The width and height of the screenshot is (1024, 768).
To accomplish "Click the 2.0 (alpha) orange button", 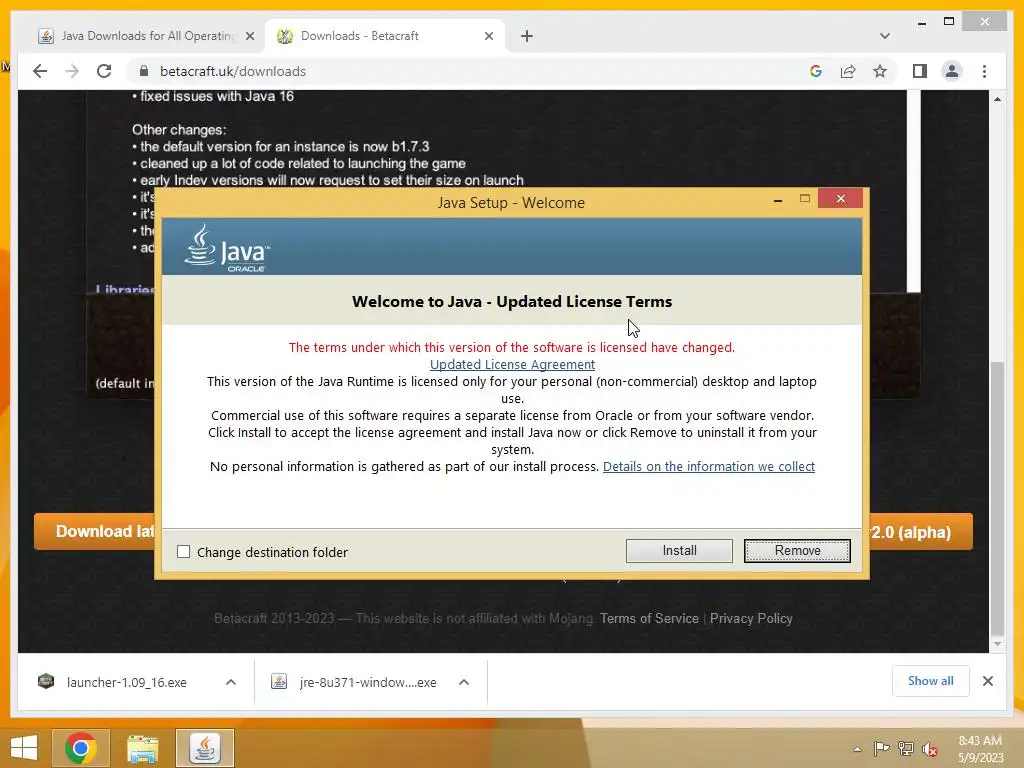I will [x=920, y=532].
